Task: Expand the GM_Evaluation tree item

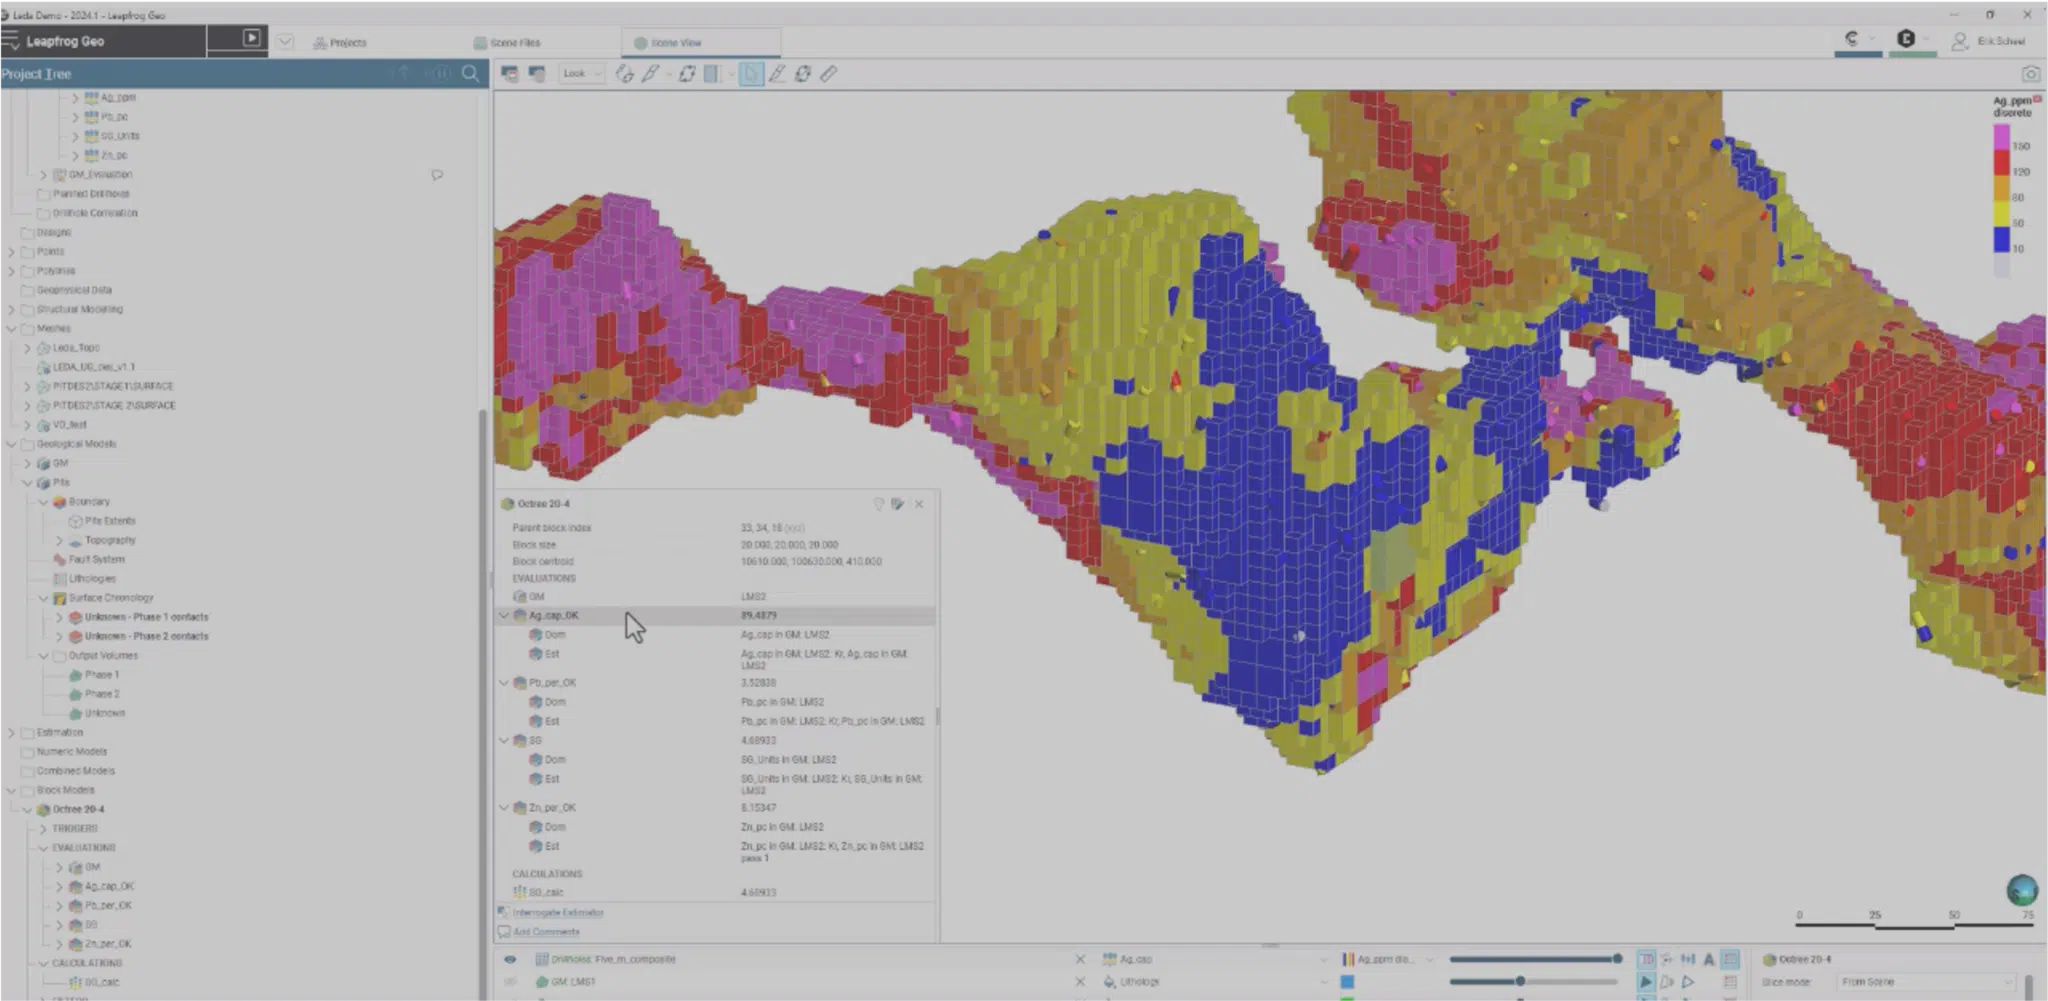Action: 43,175
